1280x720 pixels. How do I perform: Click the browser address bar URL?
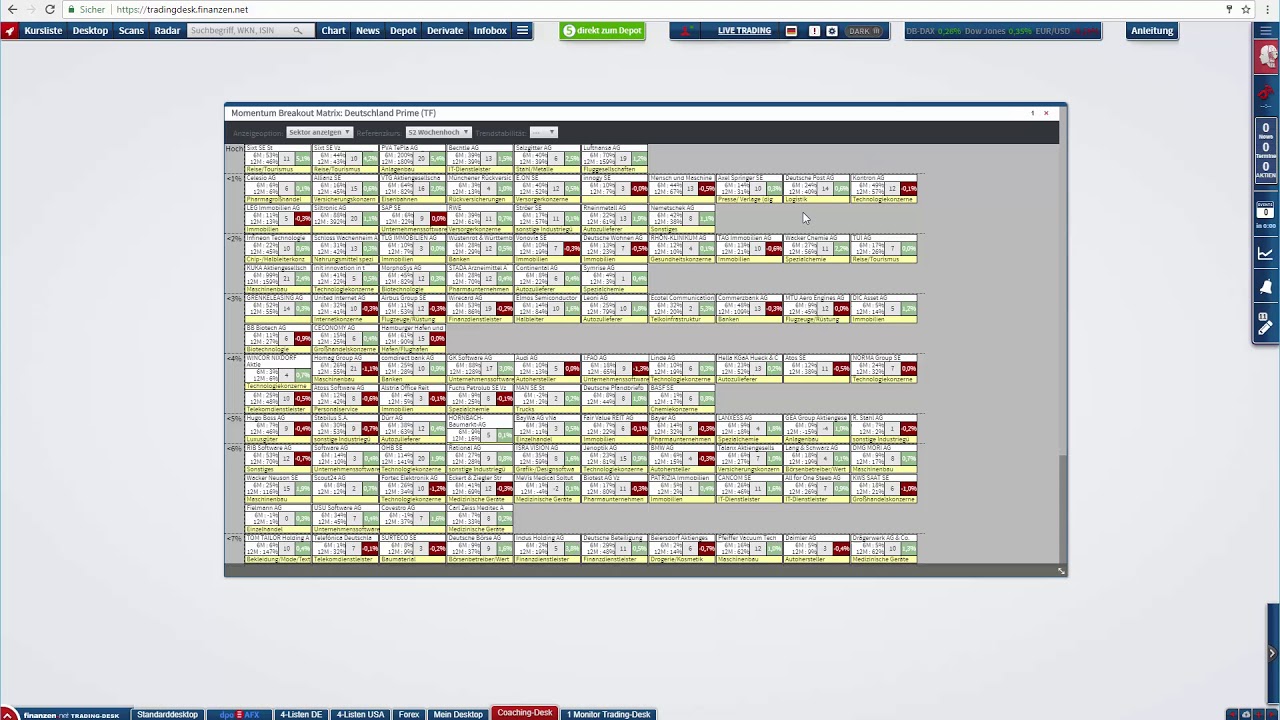point(182,9)
